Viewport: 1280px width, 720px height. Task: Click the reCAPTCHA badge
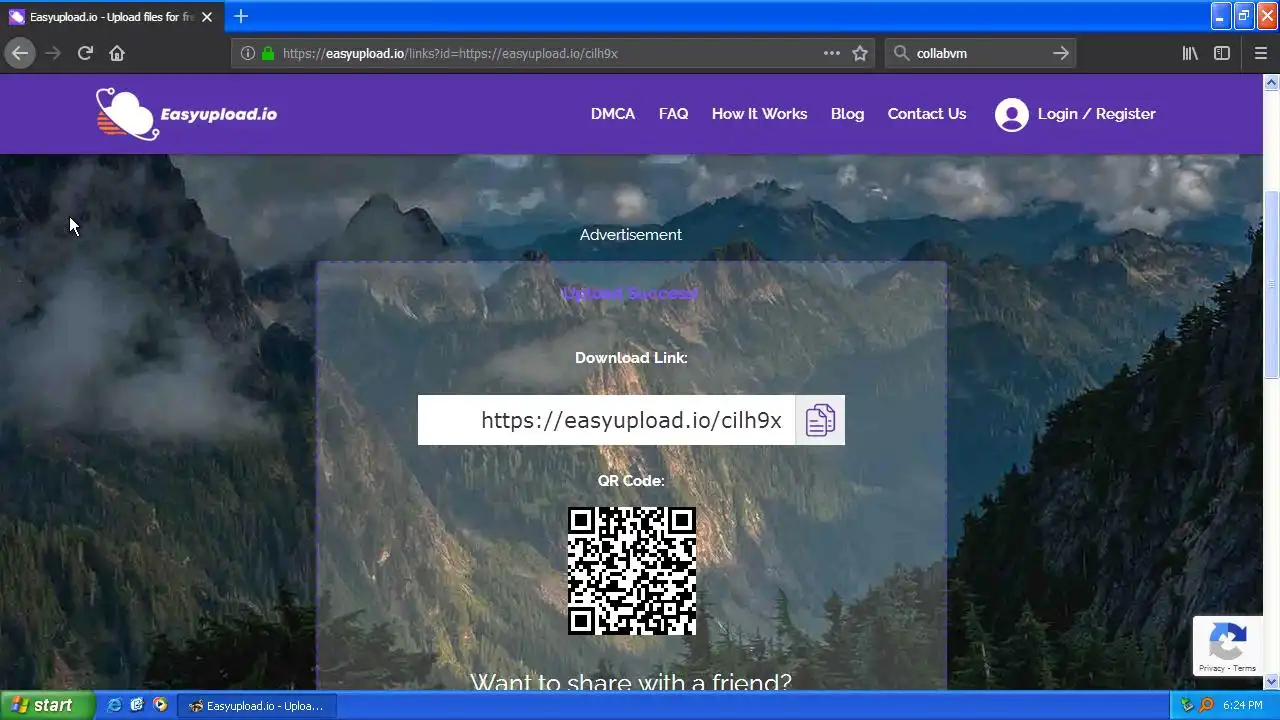click(1227, 646)
